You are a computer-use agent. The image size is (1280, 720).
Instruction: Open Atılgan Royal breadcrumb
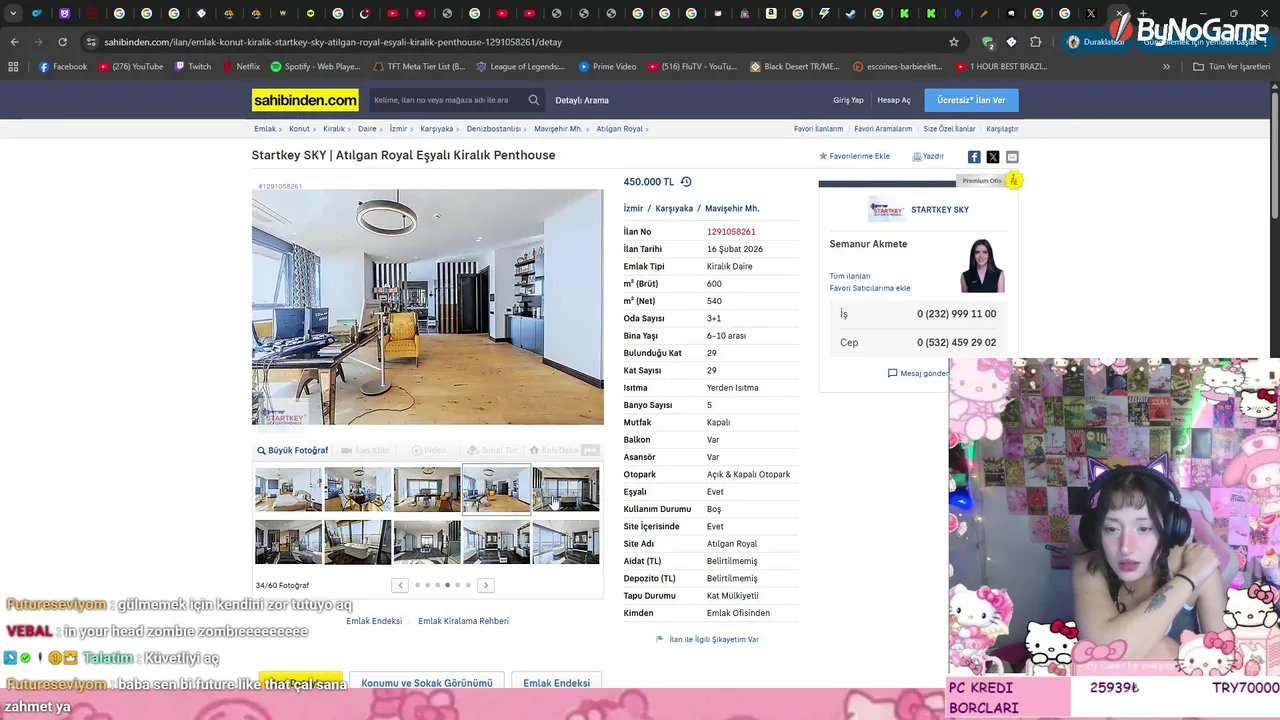coord(619,129)
